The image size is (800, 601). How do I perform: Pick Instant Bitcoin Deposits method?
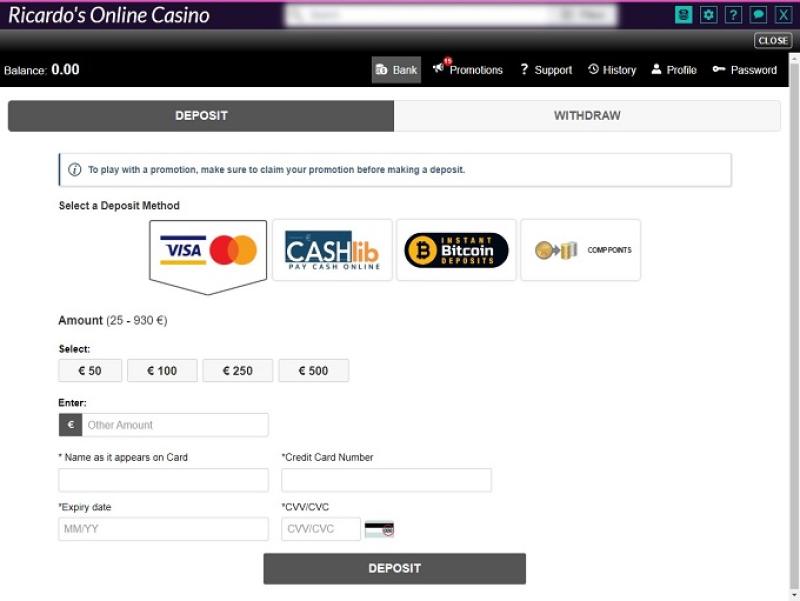(456, 250)
